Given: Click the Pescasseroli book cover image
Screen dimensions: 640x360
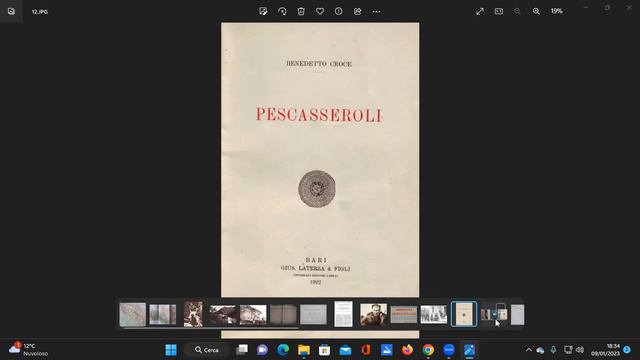Looking at the screenshot, I should (x=320, y=160).
